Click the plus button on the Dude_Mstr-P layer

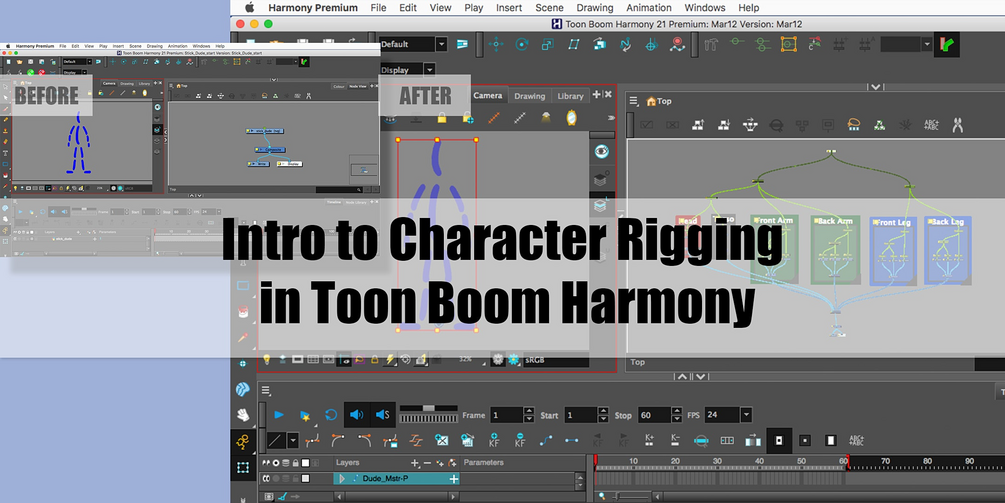click(x=454, y=479)
